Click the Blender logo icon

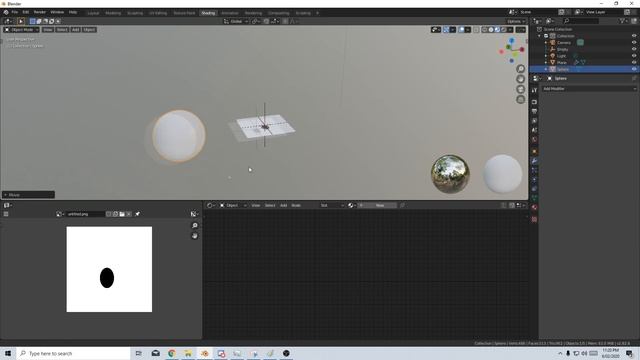[6, 12]
